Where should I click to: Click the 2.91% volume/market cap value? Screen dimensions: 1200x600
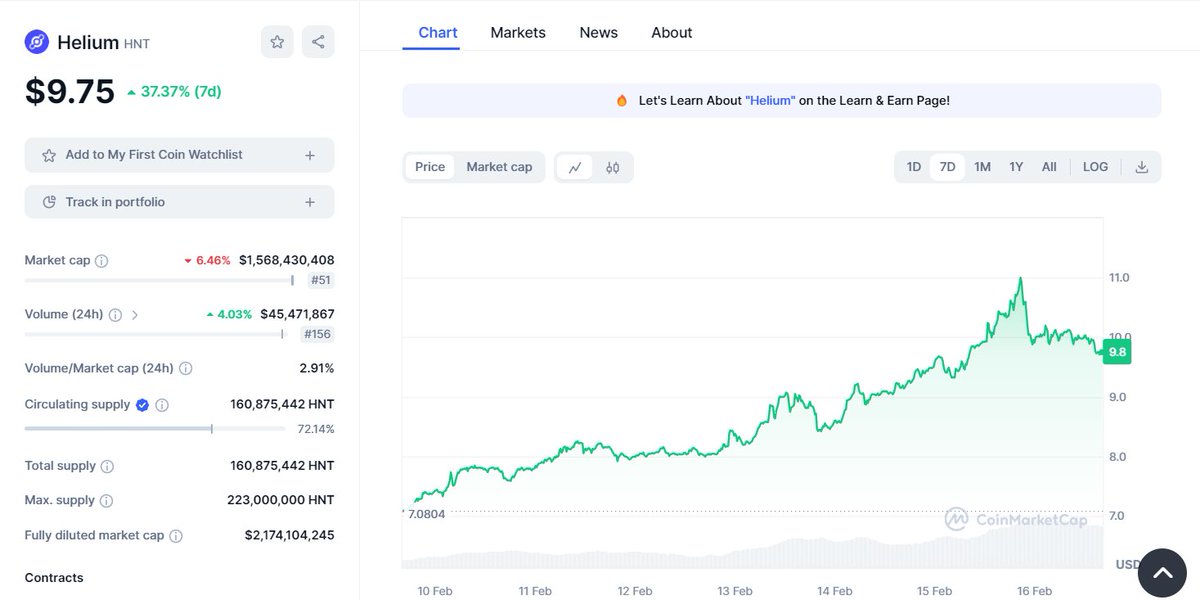tap(317, 369)
